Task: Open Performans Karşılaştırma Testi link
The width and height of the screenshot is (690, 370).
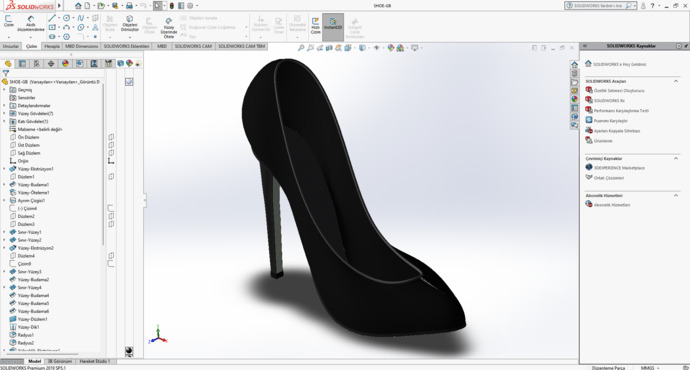Action: click(621, 111)
